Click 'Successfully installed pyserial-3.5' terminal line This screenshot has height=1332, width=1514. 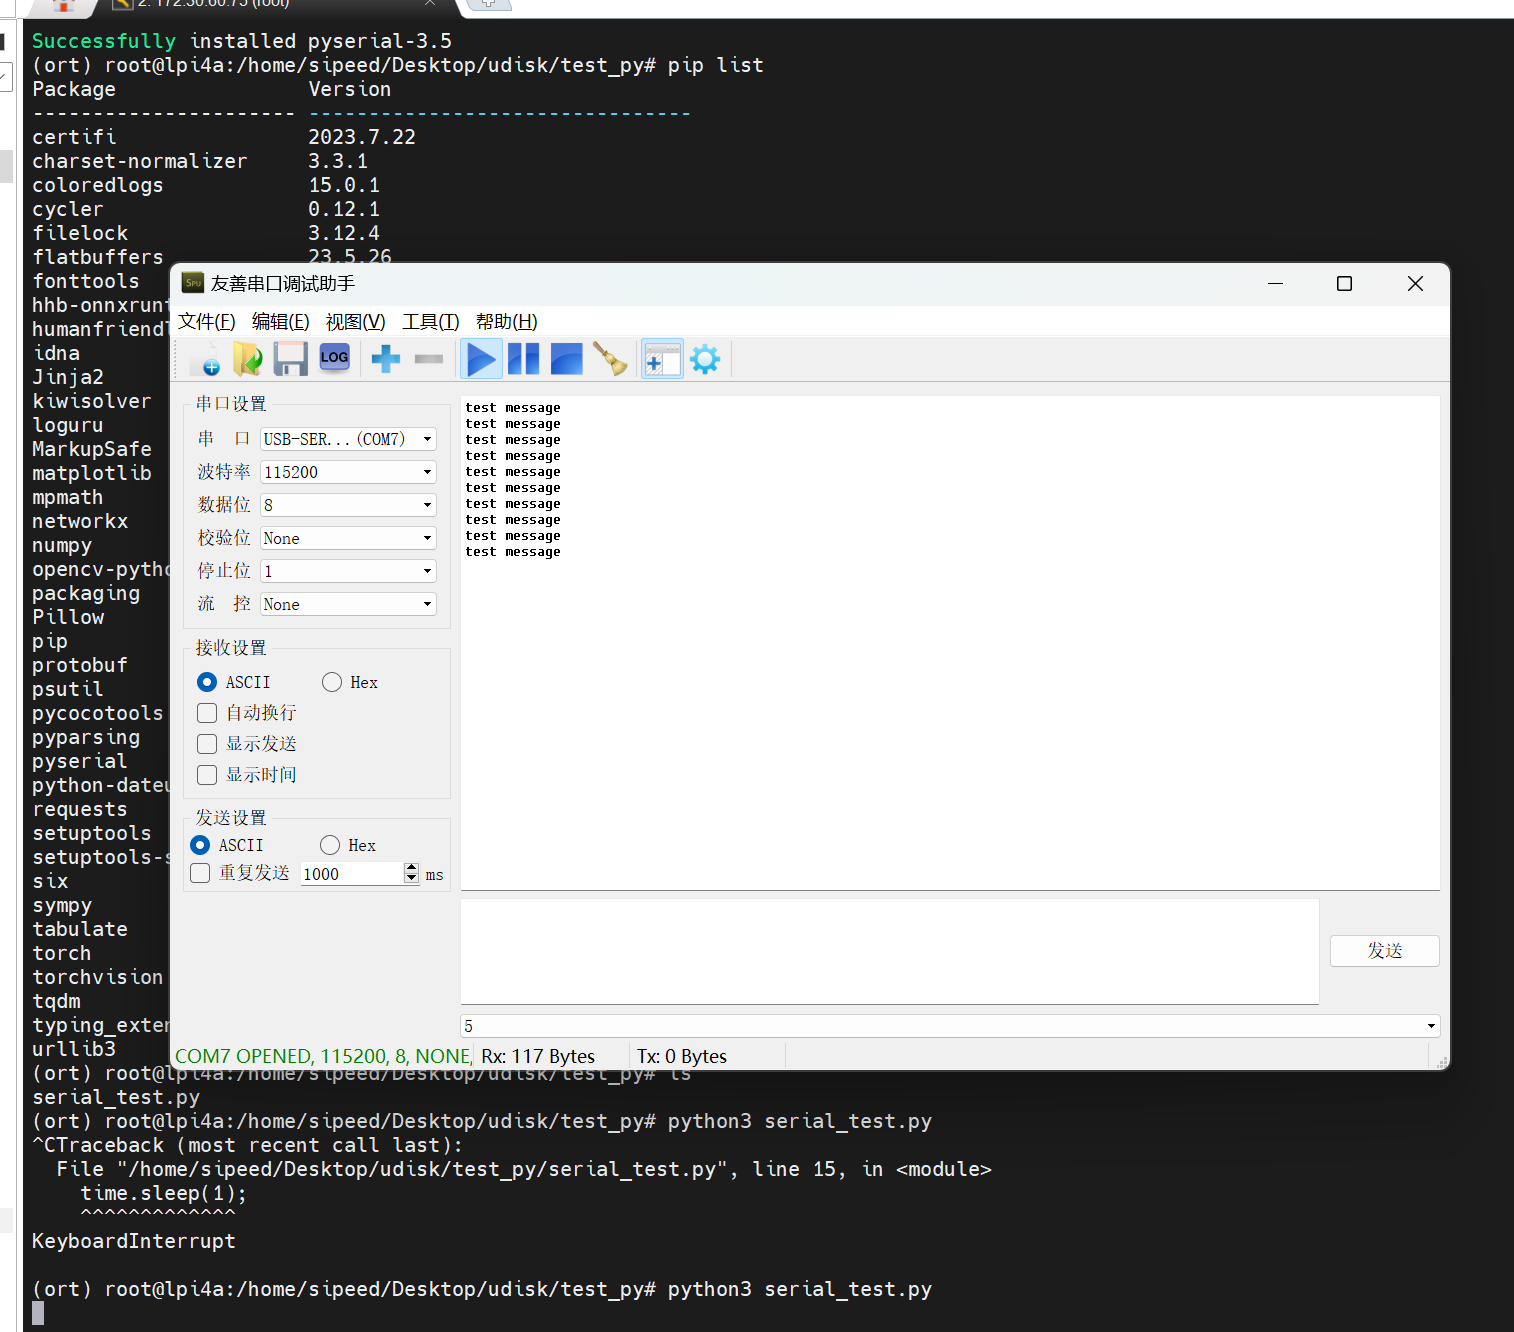[242, 41]
